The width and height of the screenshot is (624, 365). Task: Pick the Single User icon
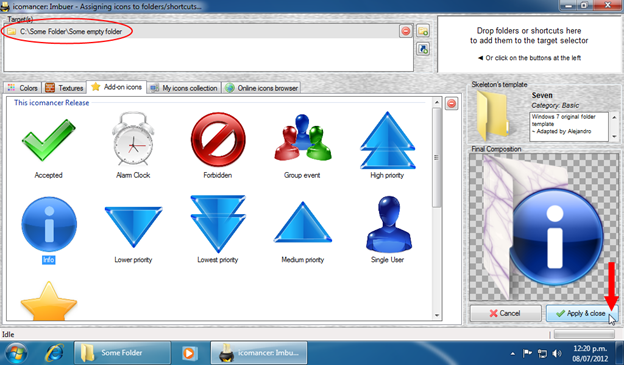(x=388, y=224)
